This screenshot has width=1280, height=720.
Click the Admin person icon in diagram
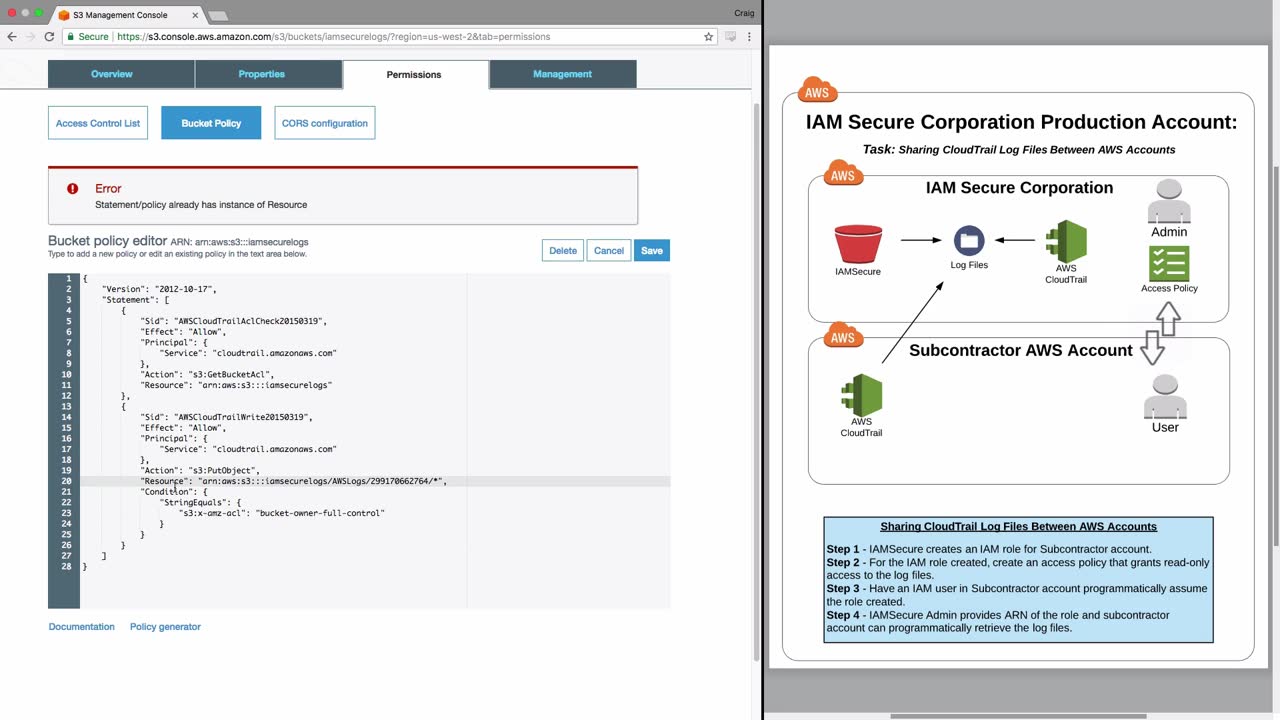pyautogui.click(x=1169, y=202)
